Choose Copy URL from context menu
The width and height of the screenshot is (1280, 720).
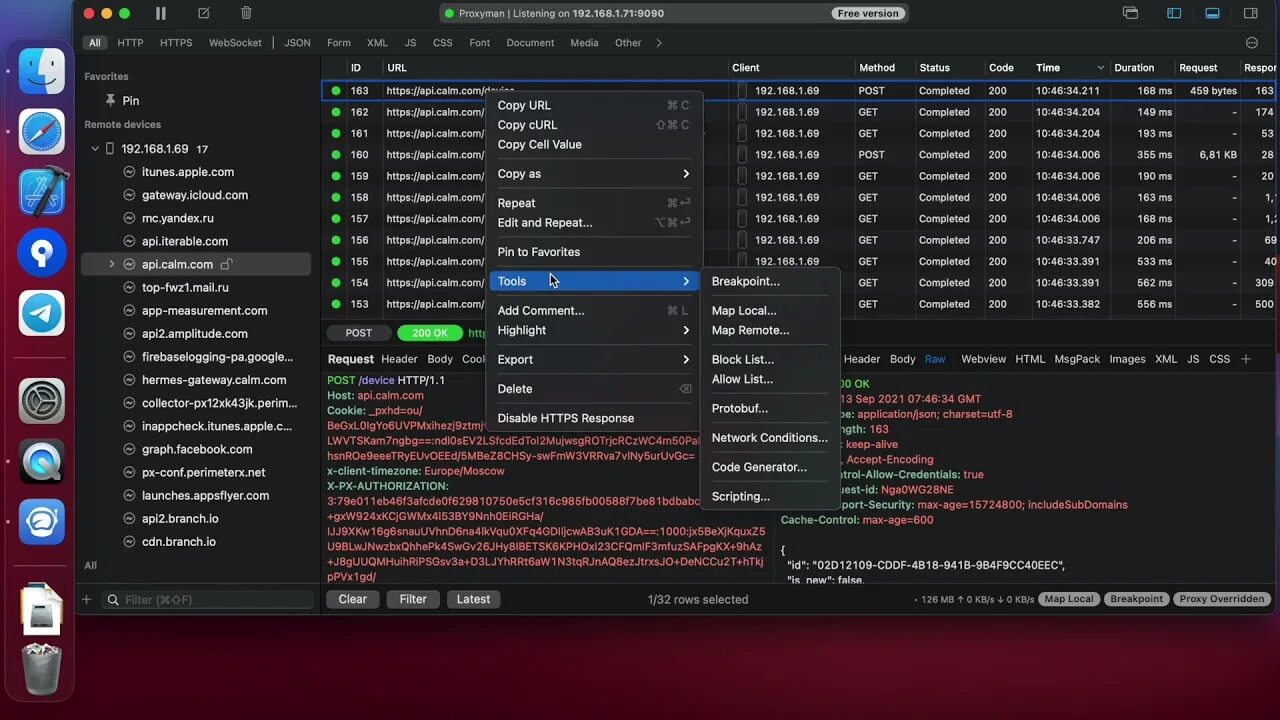(594, 105)
